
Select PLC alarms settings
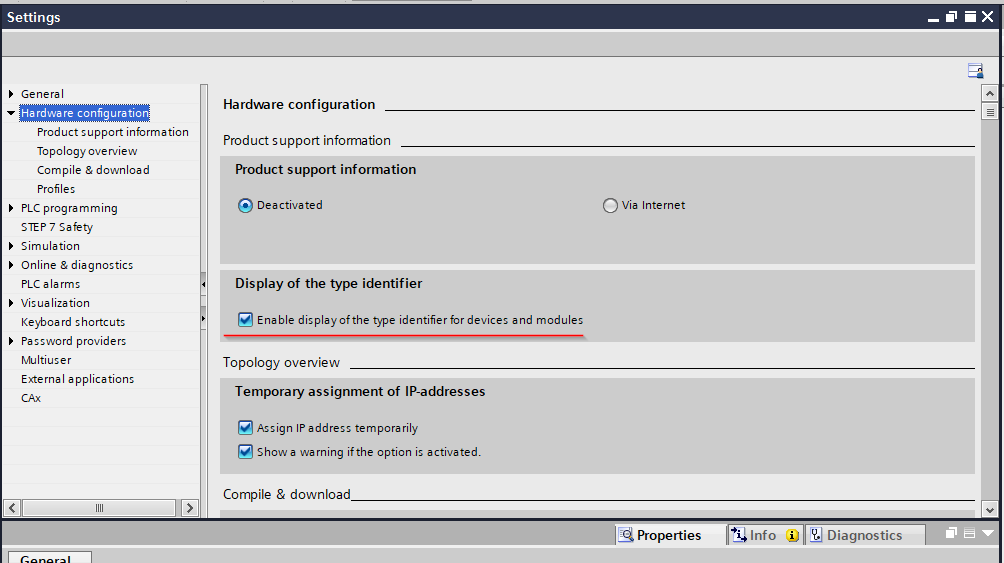[x=50, y=284]
